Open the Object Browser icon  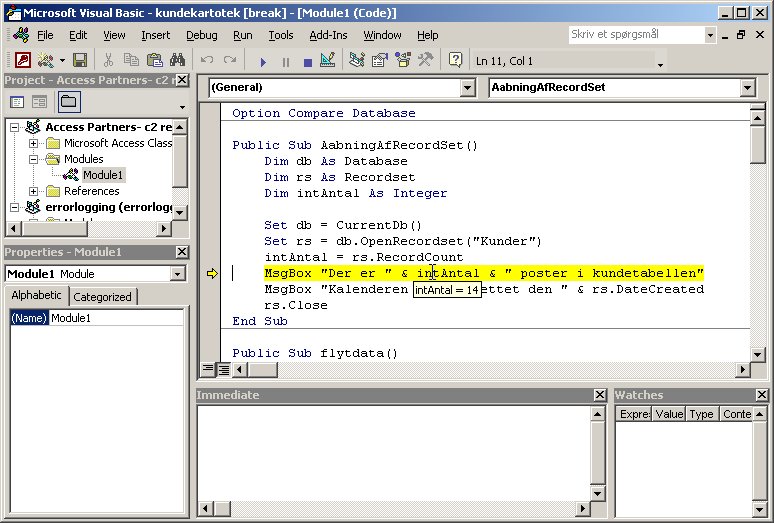(x=401, y=60)
